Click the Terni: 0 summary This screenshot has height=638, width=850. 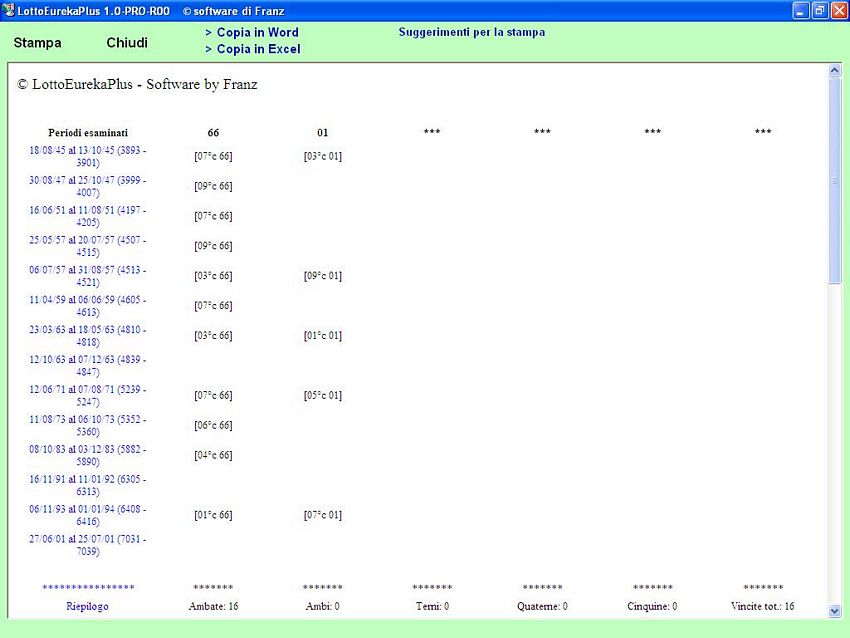click(433, 607)
